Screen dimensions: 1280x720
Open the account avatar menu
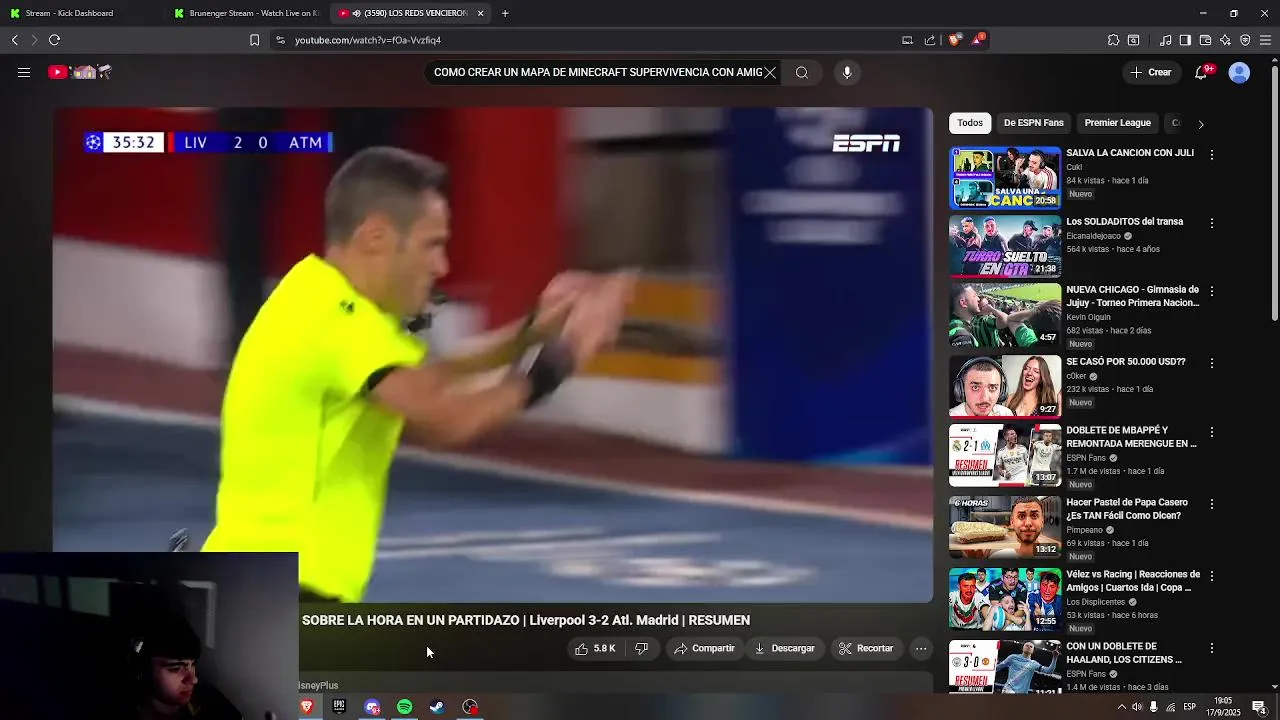pyautogui.click(x=1239, y=72)
